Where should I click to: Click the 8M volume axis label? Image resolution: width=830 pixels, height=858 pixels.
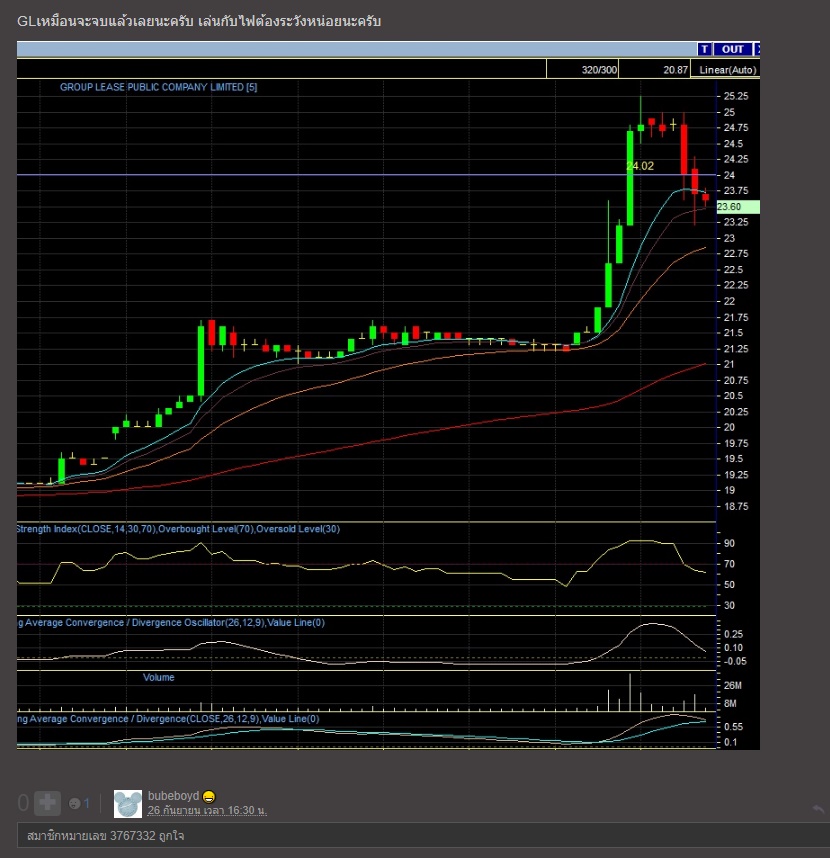[x=730, y=704]
